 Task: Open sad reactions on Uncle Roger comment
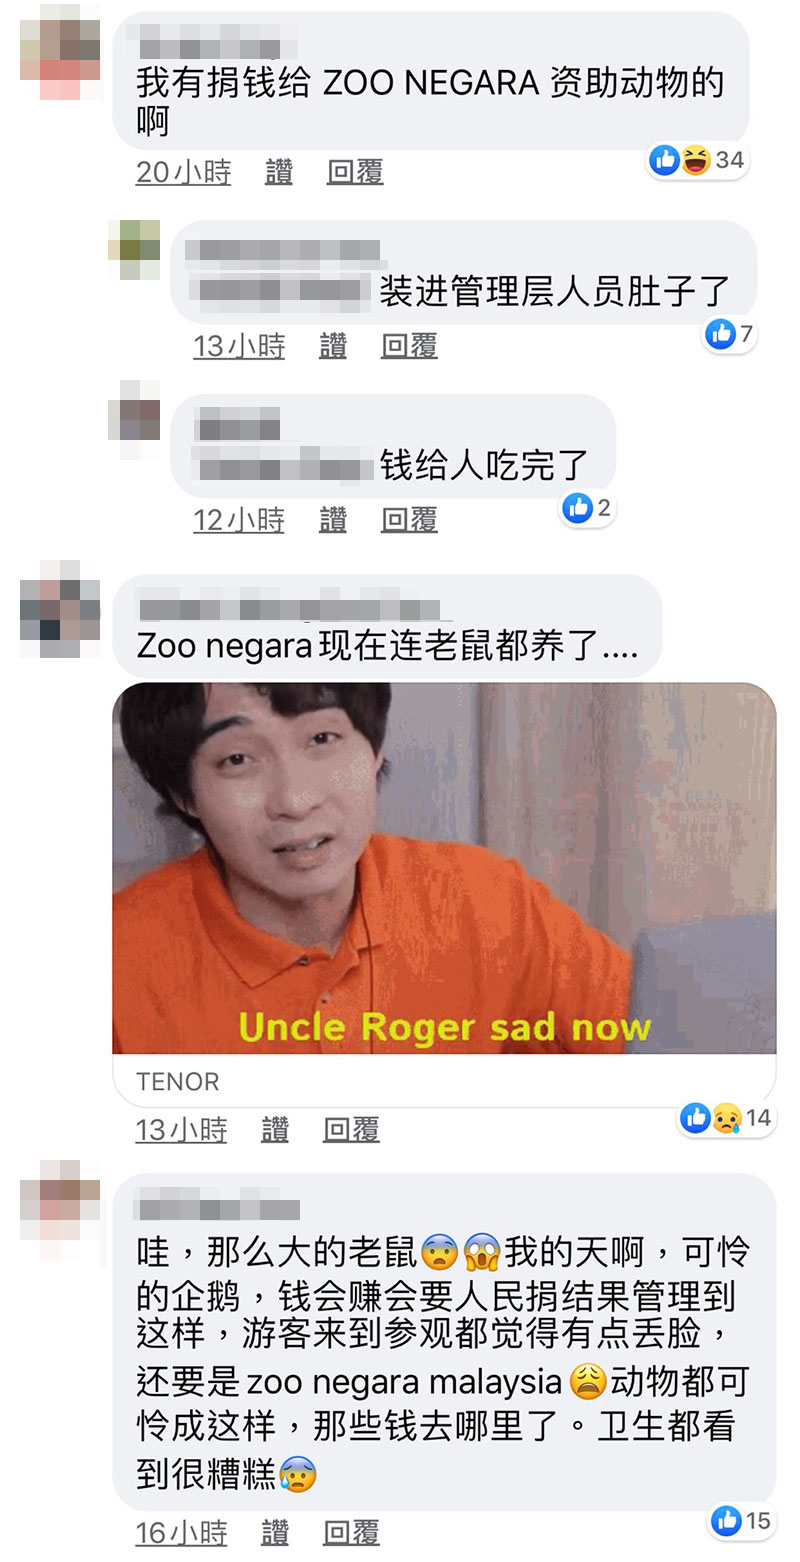click(727, 1117)
